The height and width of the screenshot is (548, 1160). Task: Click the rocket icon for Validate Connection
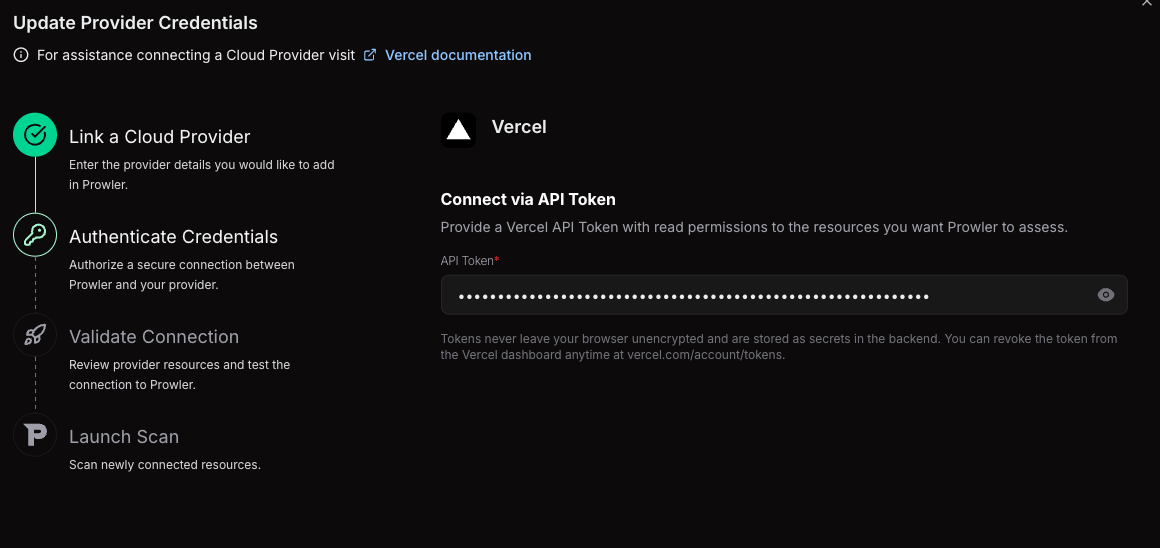tap(35, 334)
